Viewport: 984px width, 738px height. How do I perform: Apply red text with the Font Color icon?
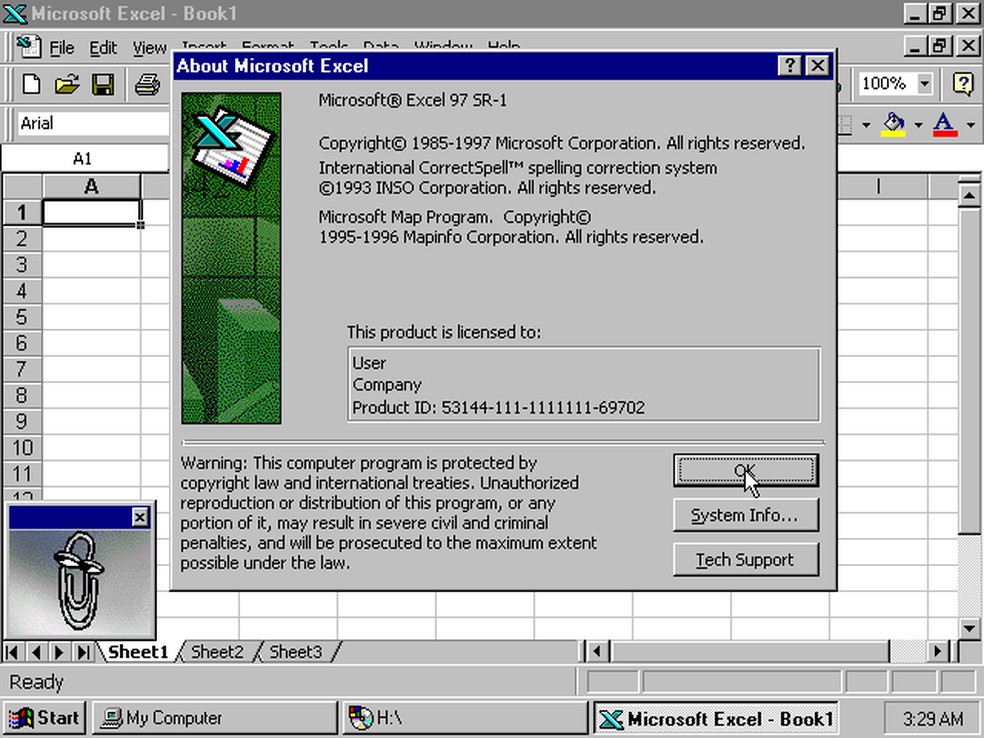[944, 124]
